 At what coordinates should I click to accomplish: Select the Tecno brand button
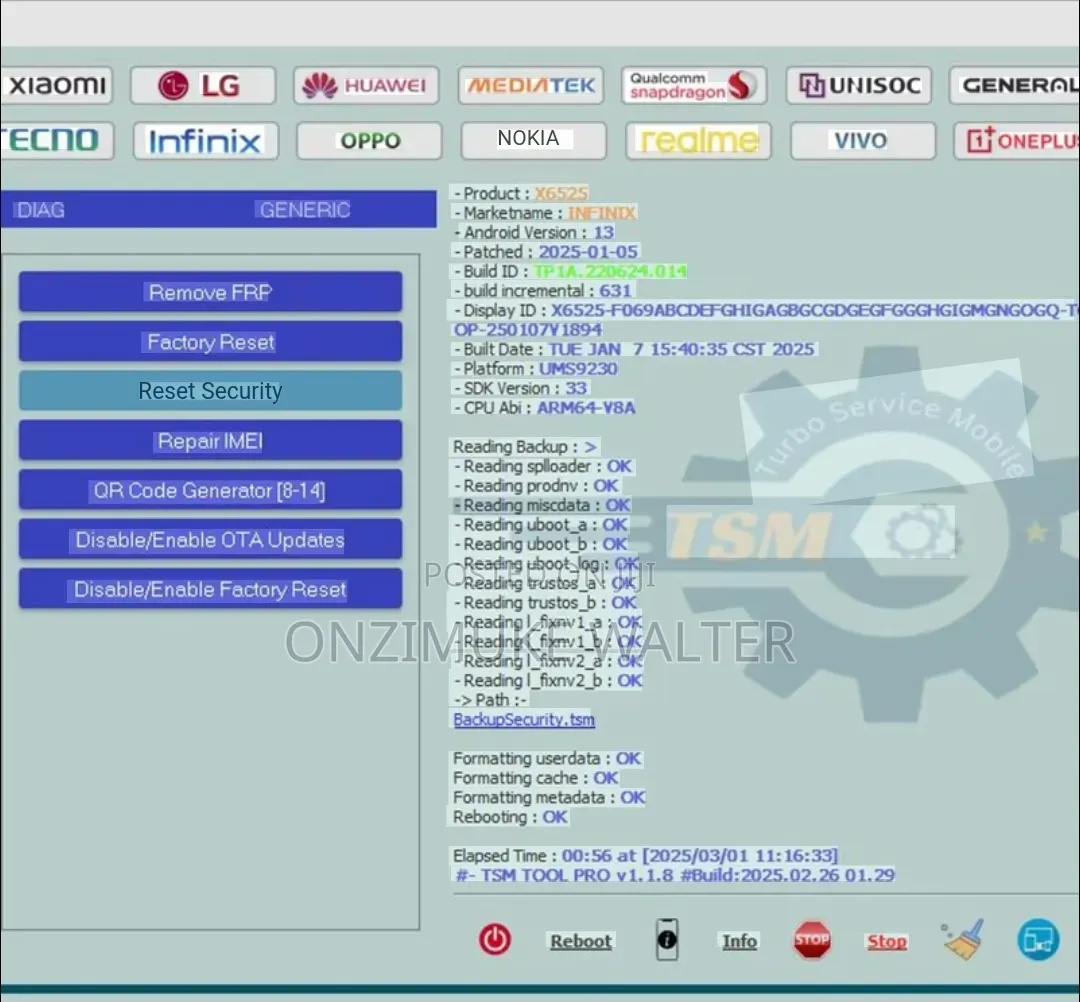click(56, 140)
